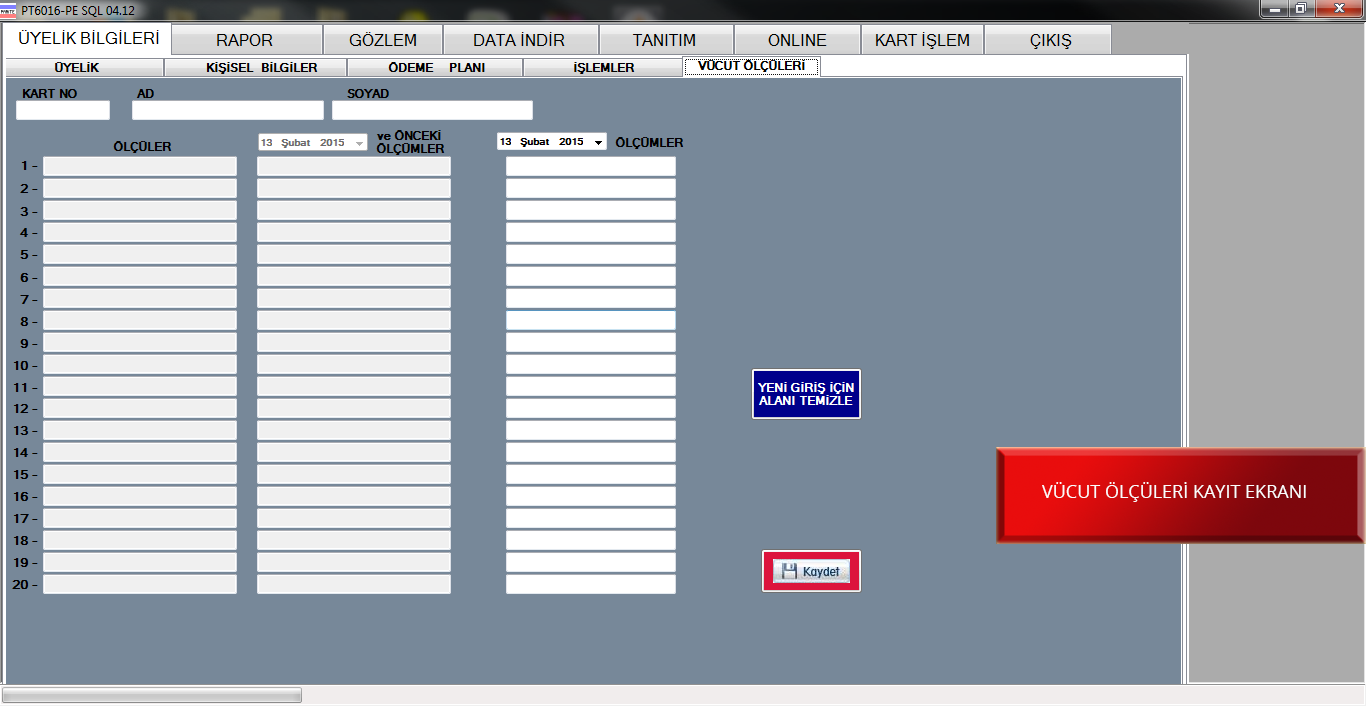Switch to KART İŞLEM tab

(x=921, y=40)
